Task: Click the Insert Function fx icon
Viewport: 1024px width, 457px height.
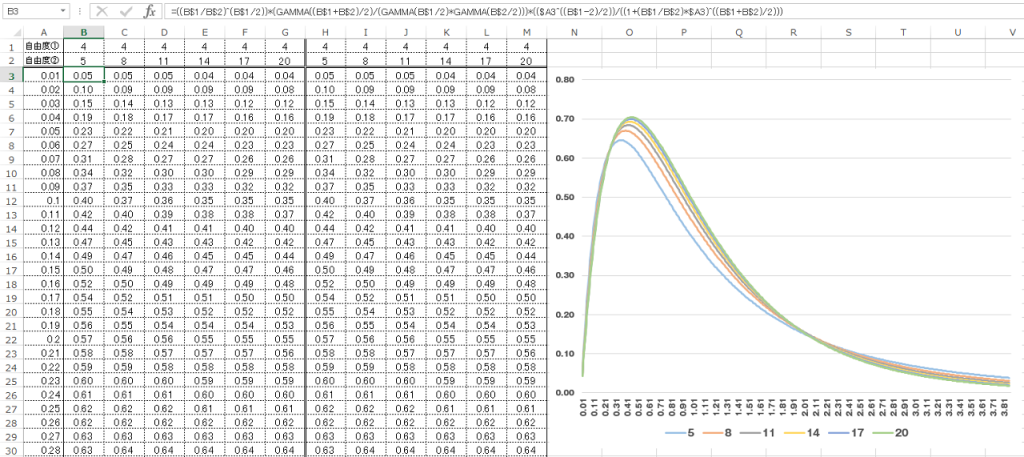Action: (x=150, y=11)
